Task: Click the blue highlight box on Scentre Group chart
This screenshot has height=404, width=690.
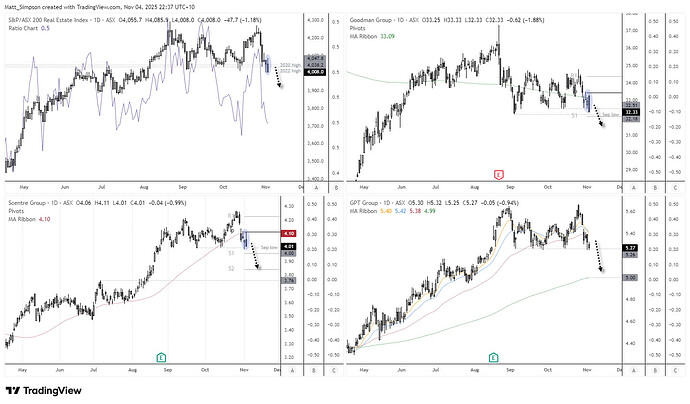Action: (x=245, y=238)
